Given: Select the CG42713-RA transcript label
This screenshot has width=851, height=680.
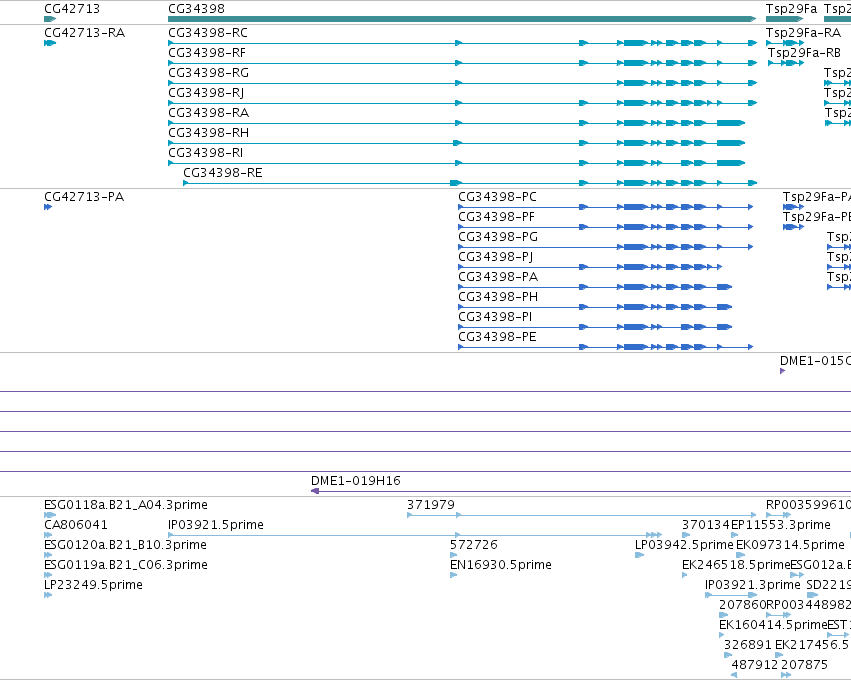Looking at the screenshot, I should (x=84, y=33).
